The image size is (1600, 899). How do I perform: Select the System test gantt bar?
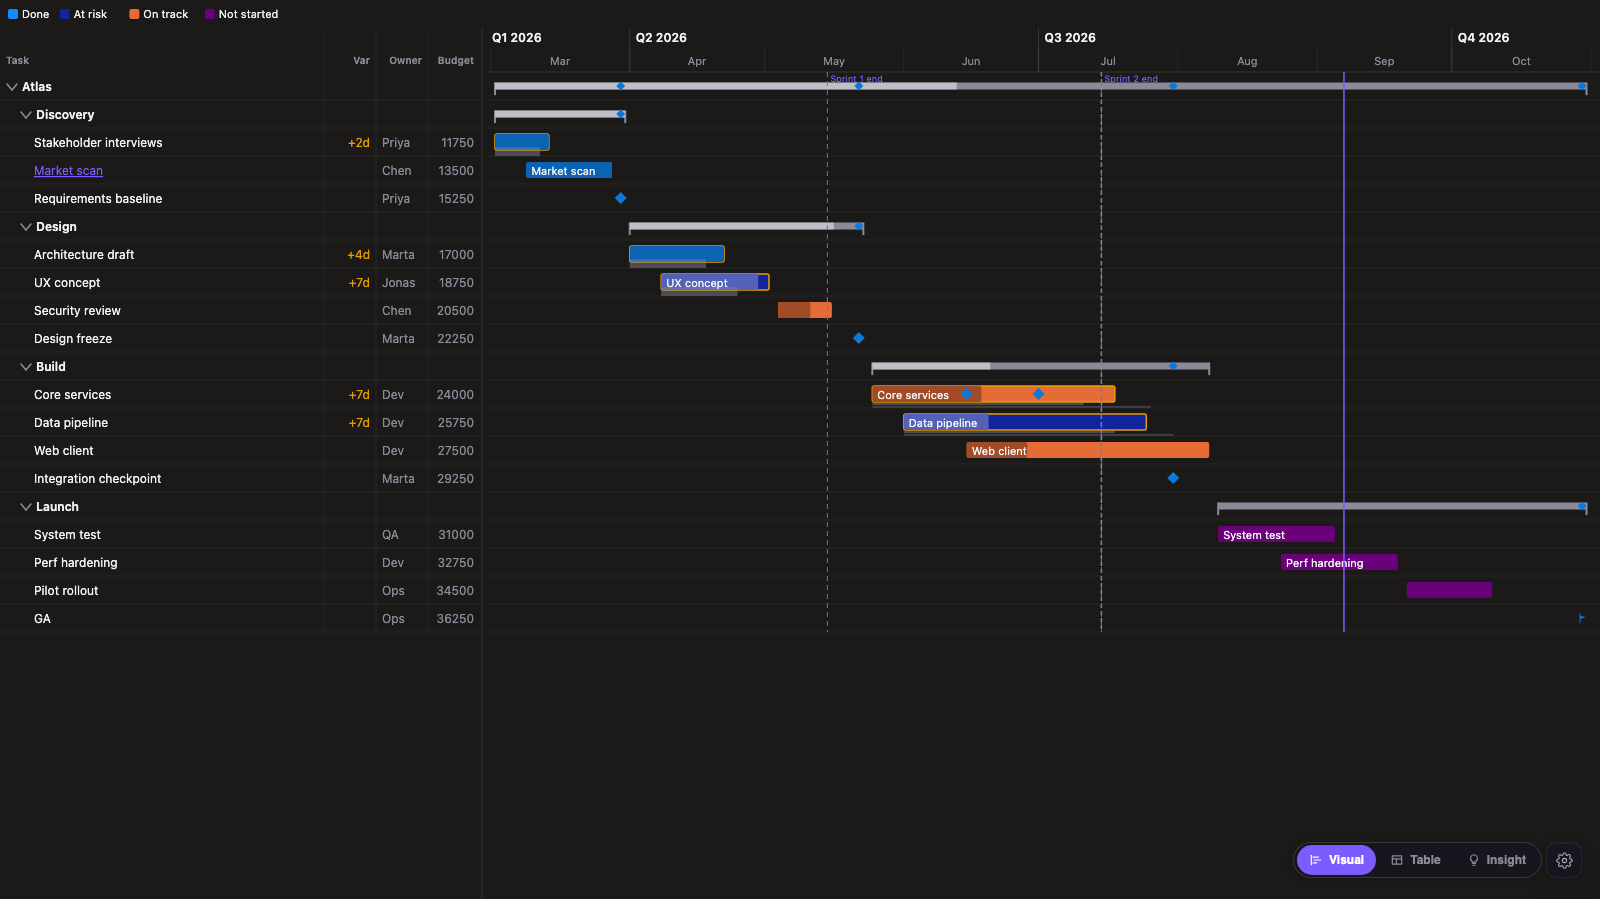pos(1276,535)
